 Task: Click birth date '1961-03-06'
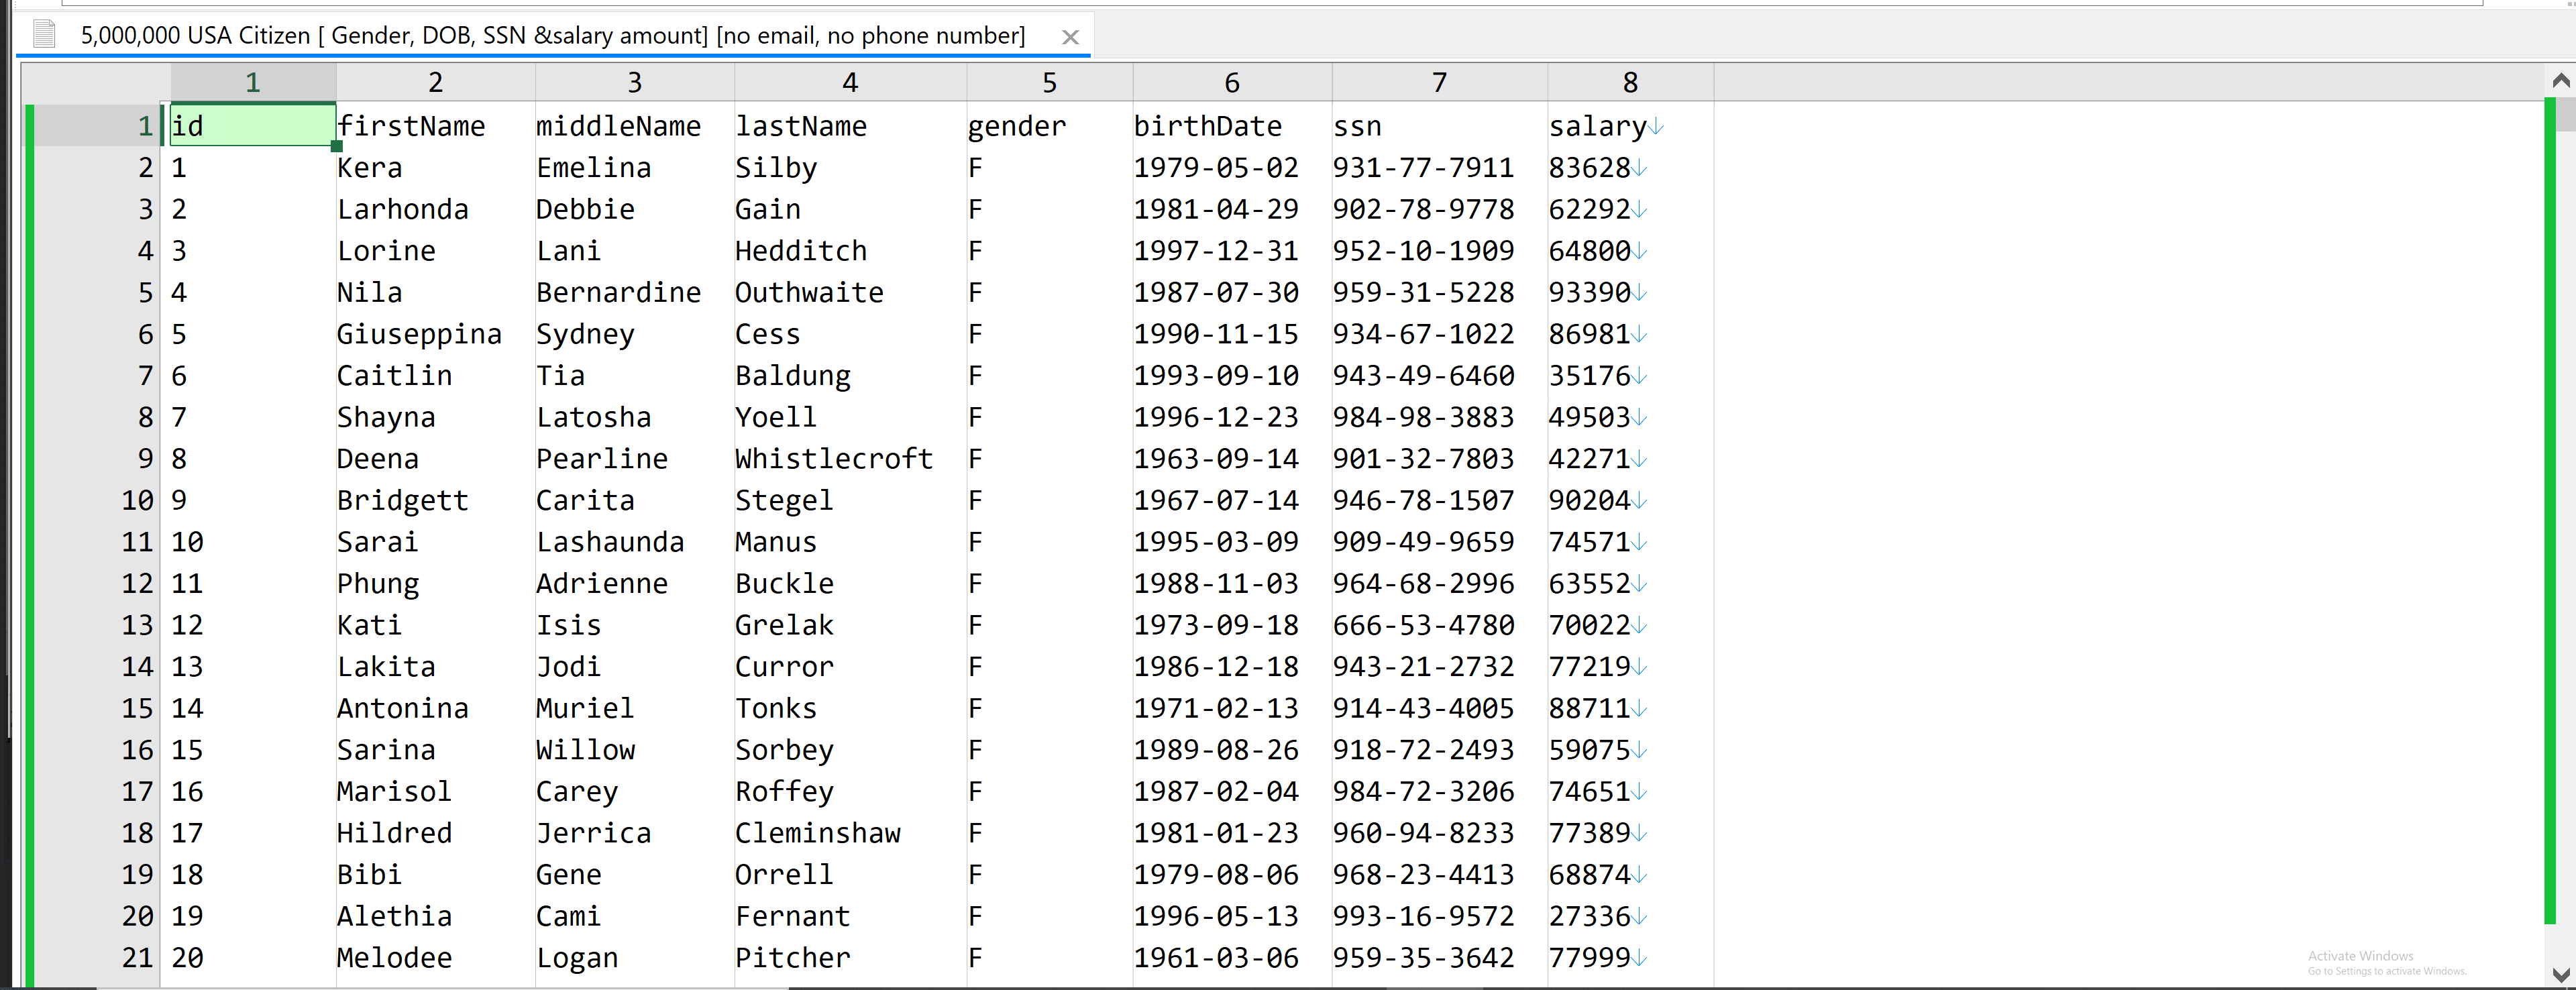pyautogui.click(x=1216, y=958)
